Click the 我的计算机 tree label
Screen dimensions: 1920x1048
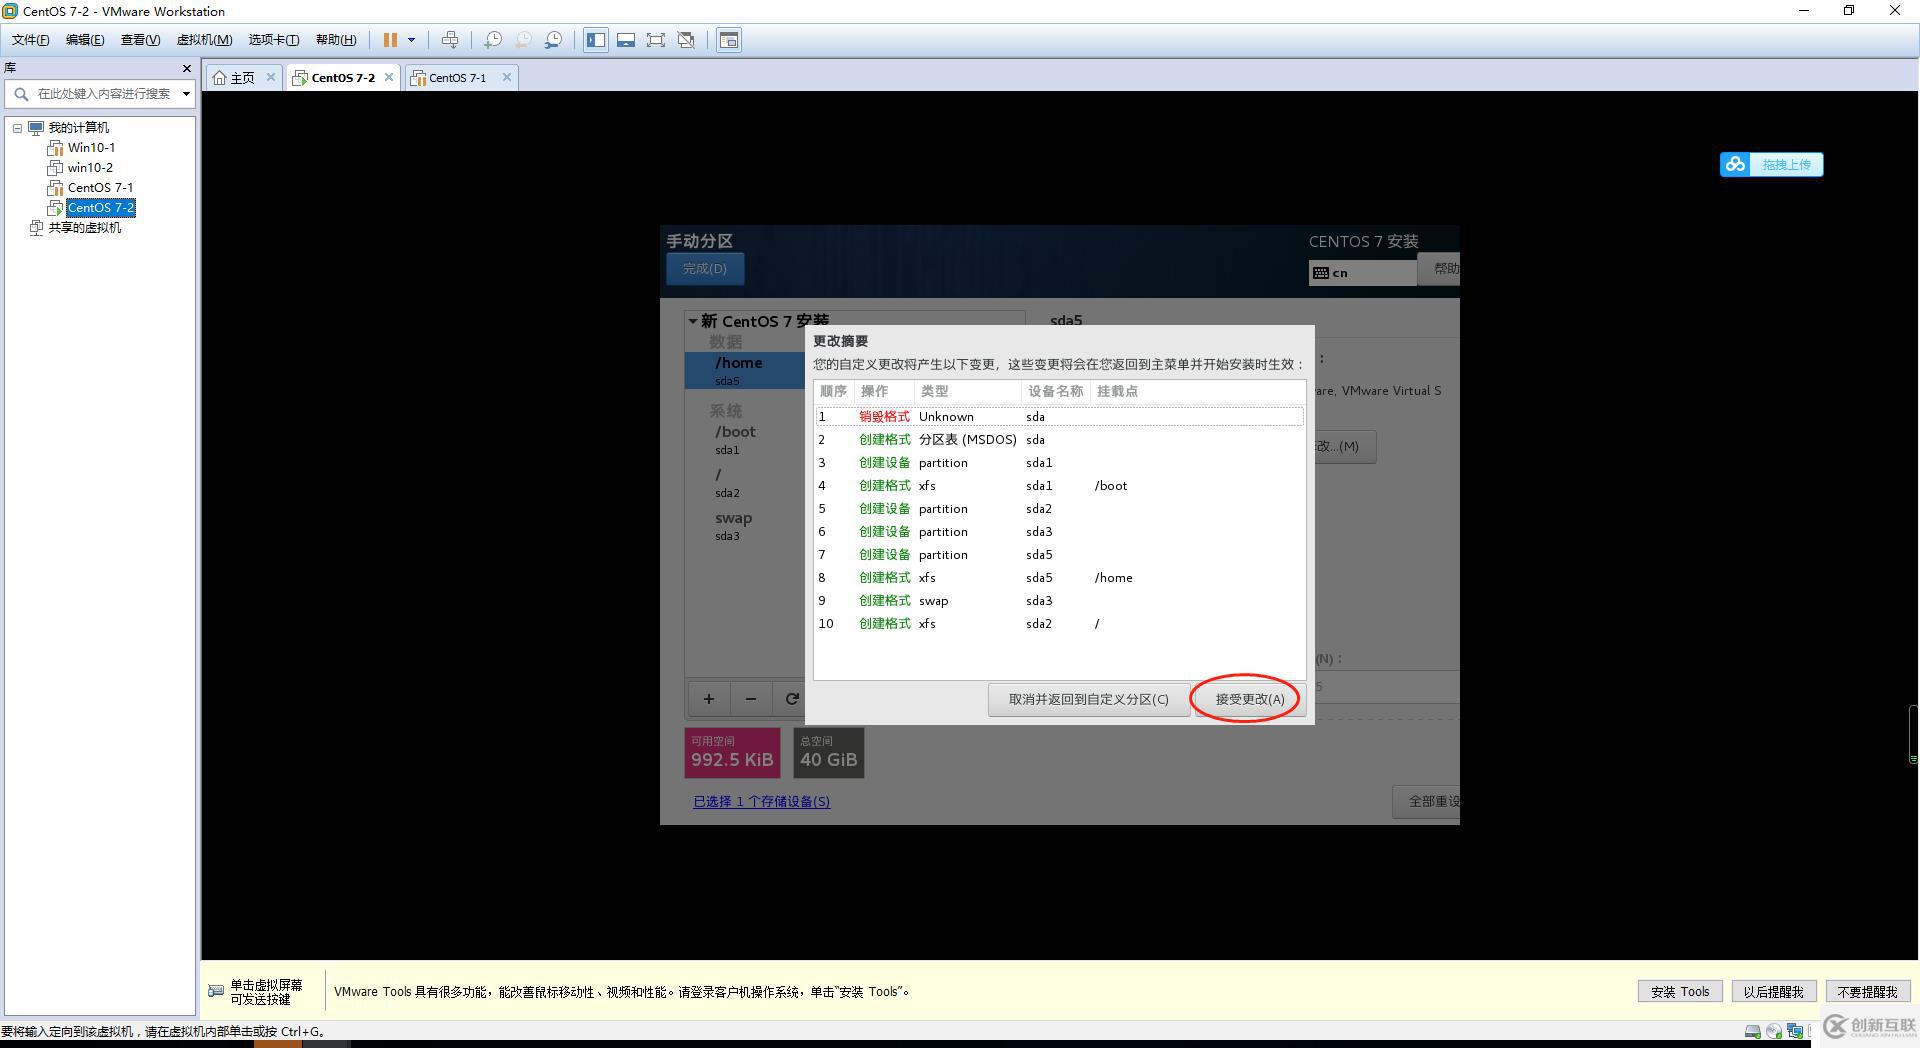coord(79,128)
